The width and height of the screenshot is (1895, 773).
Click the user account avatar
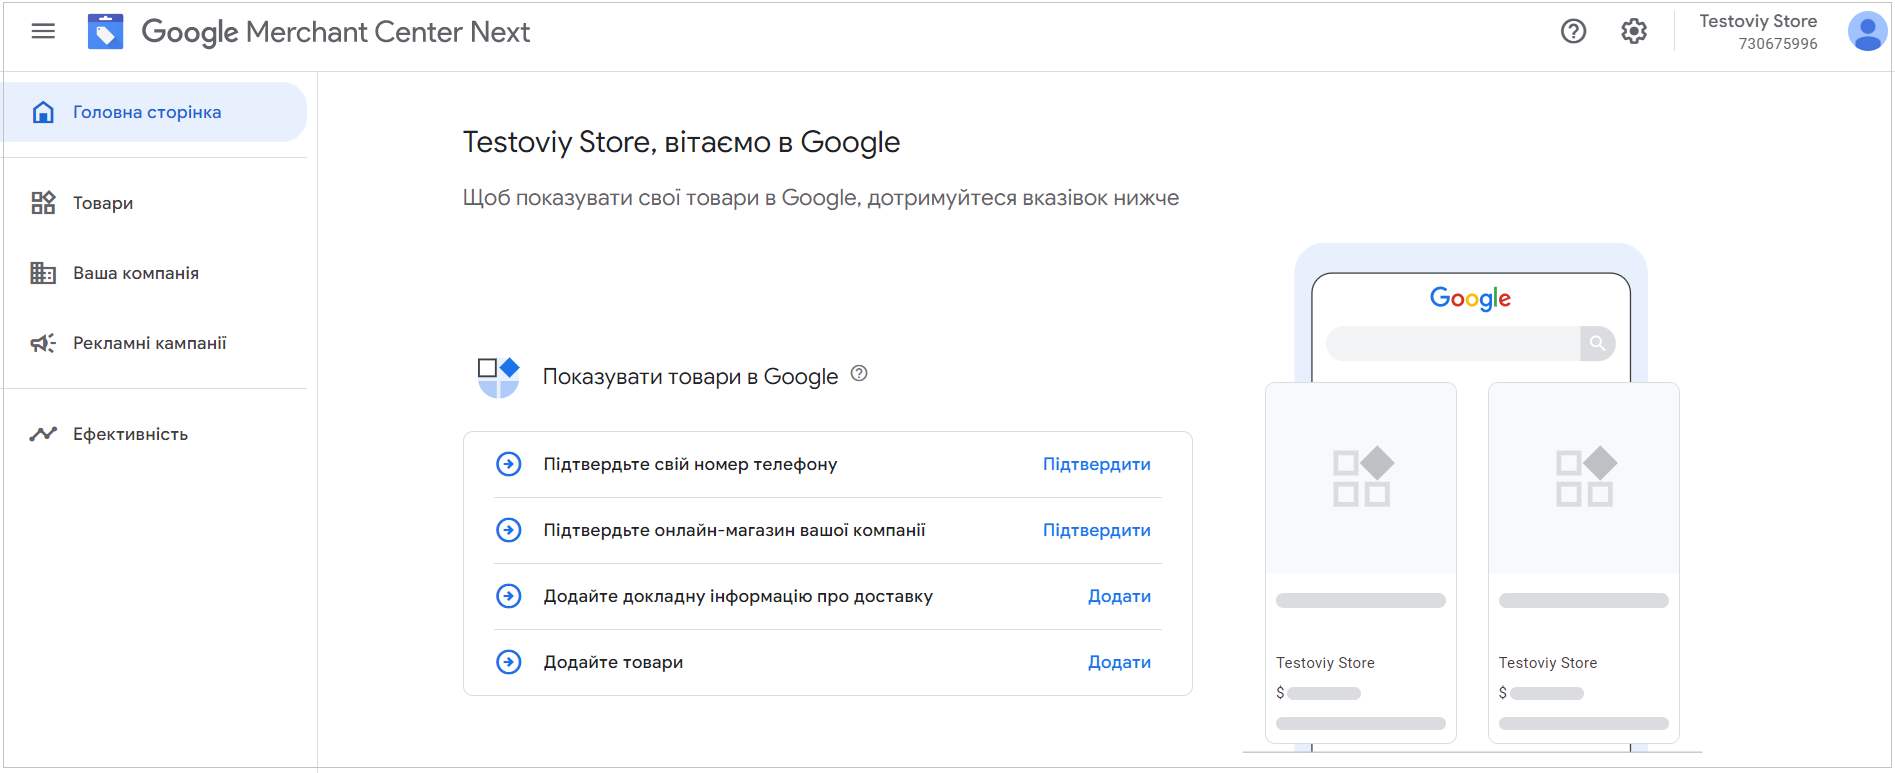coord(1866,32)
